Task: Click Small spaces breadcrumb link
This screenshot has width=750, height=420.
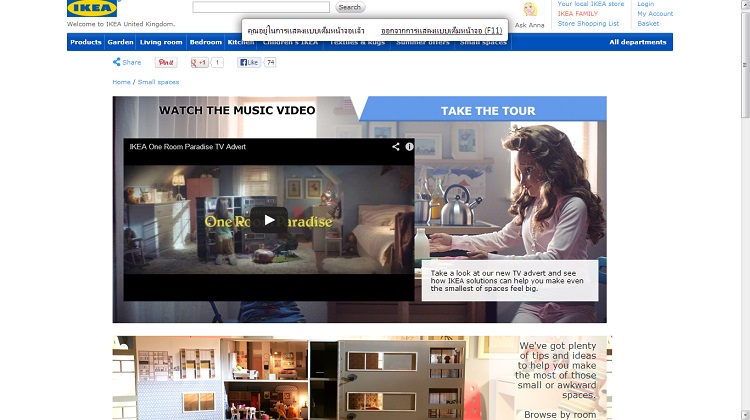Action: (158, 82)
